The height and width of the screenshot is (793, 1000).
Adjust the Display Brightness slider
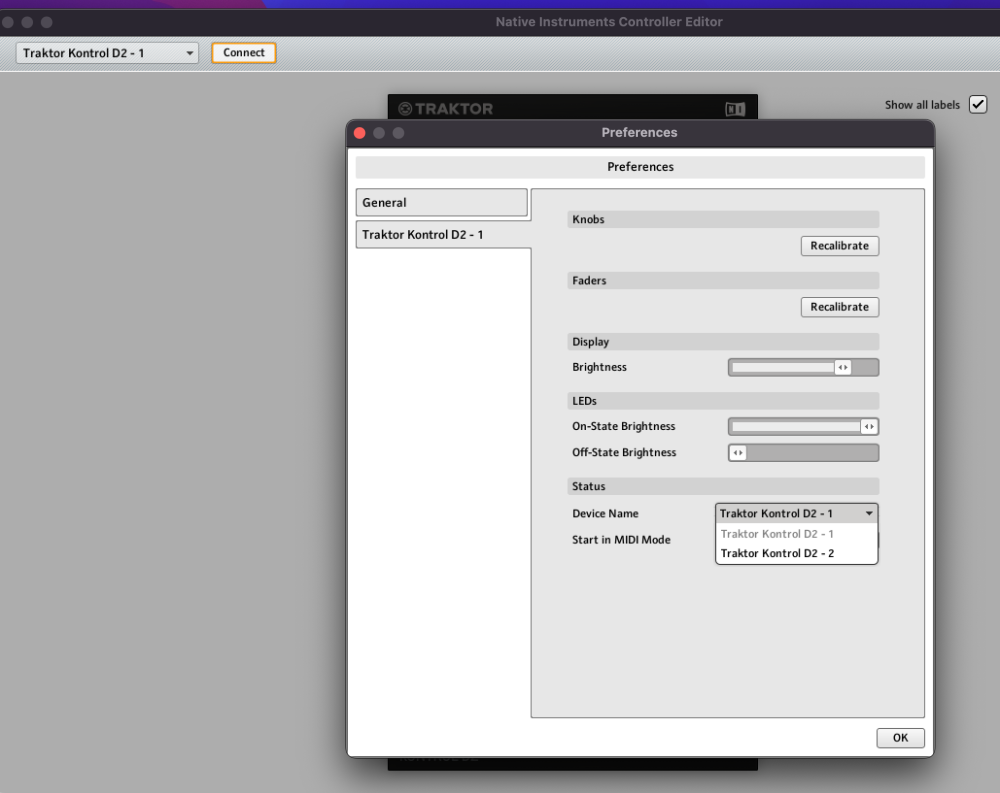click(x=803, y=367)
